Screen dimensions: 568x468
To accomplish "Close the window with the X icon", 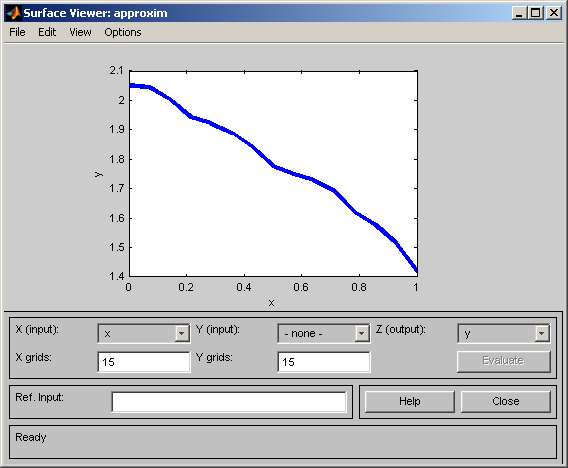I will pos(554,13).
